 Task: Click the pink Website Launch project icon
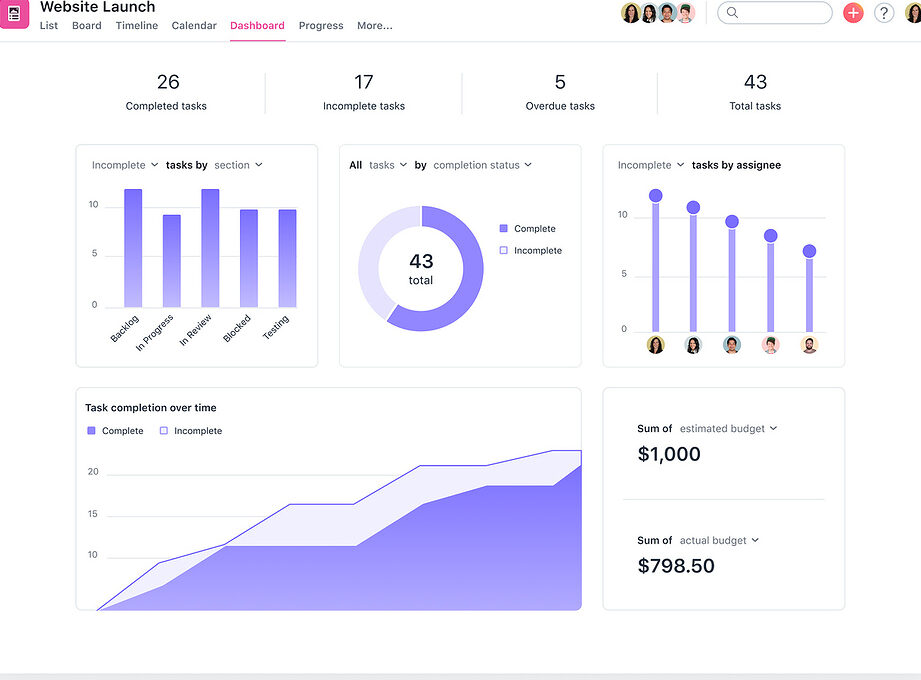coord(14,13)
